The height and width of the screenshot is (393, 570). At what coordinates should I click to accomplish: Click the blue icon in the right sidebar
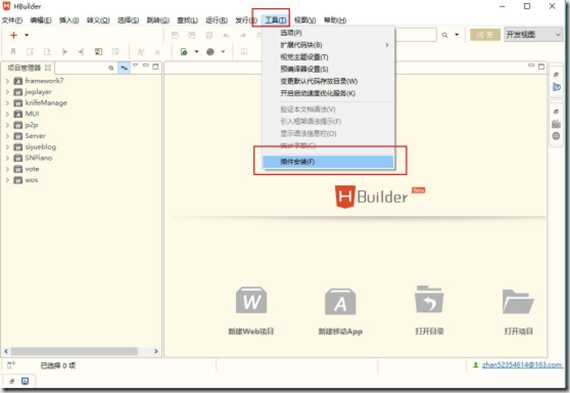pyautogui.click(x=556, y=87)
